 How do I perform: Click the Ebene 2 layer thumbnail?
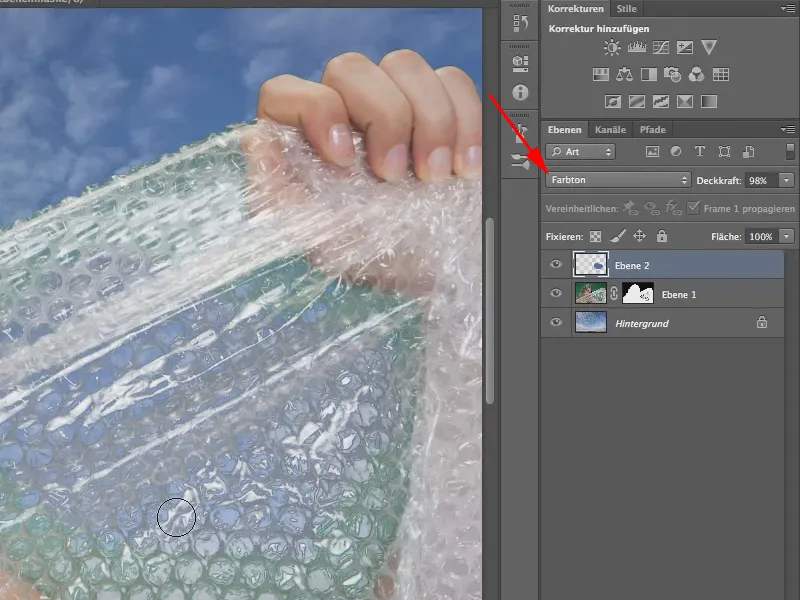coord(591,264)
